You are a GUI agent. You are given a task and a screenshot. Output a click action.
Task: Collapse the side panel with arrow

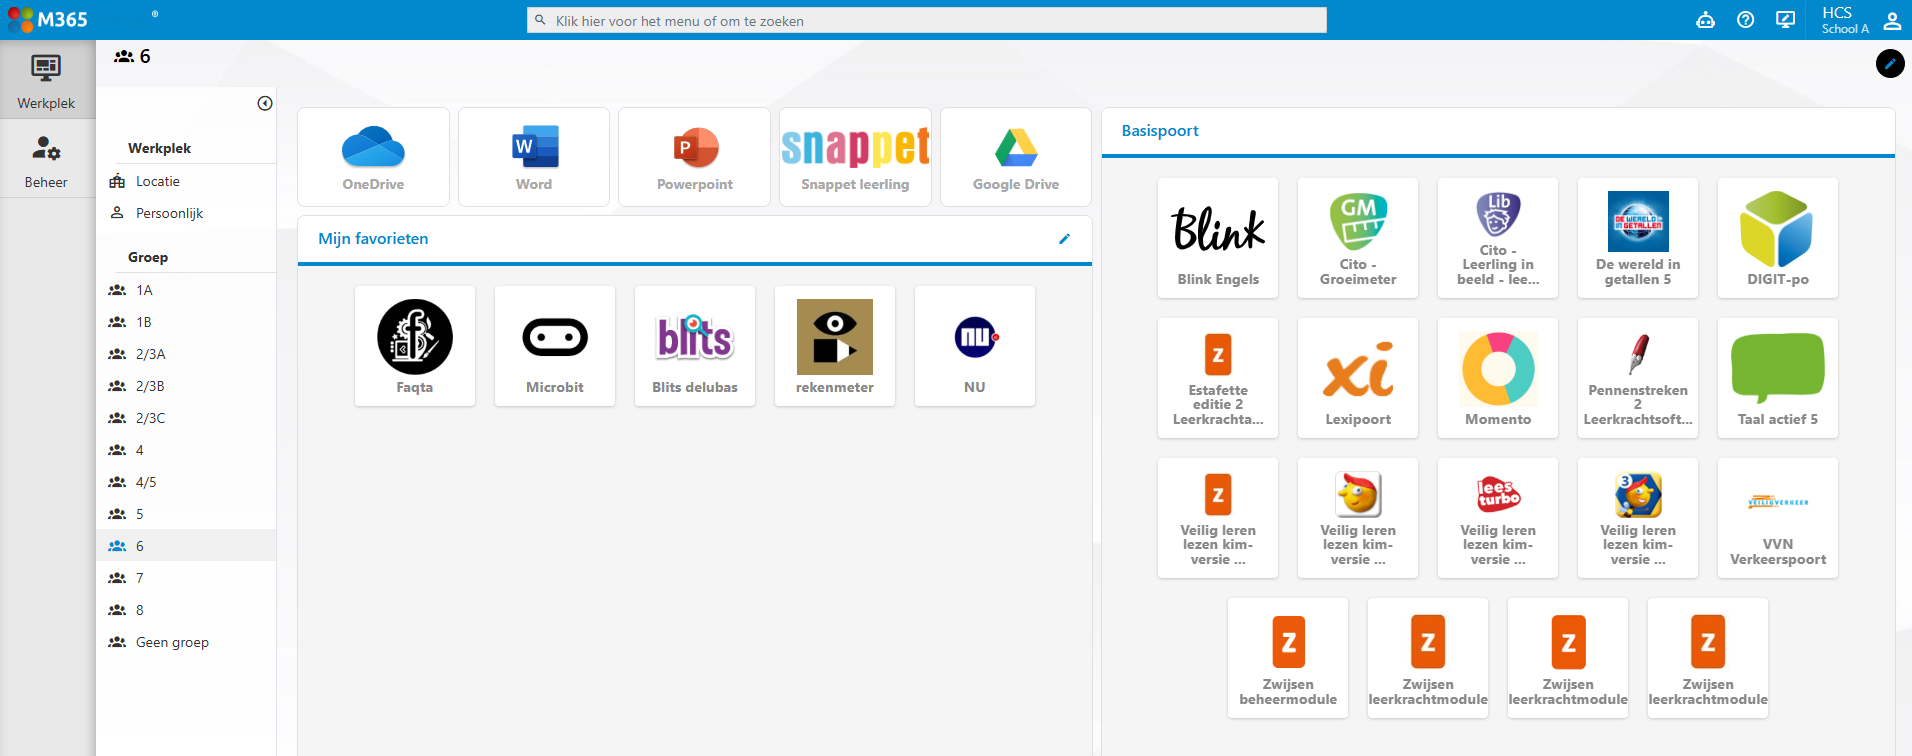[x=265, y=103]
